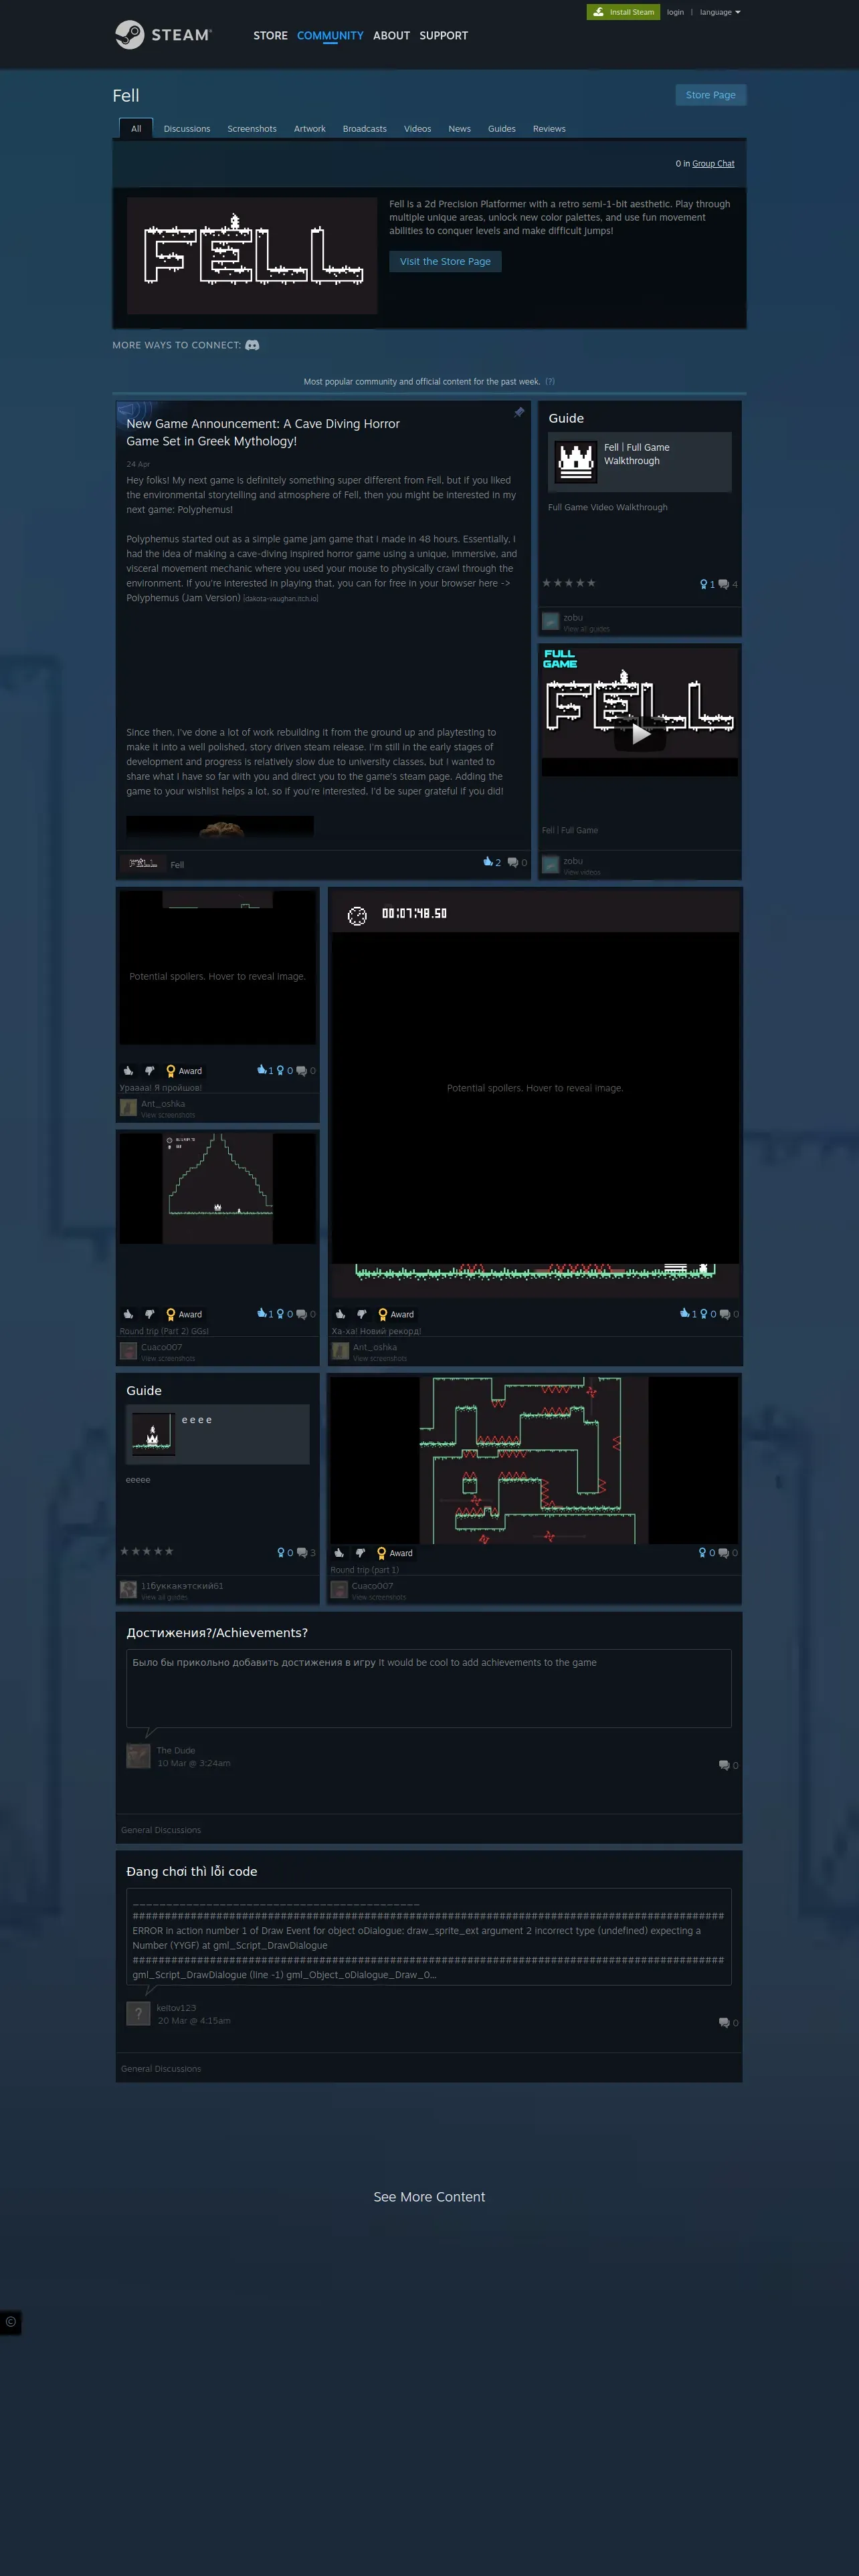Screen dimensions: 859x2576
Task: Rate up the 'Ураааа! Я пройшов!' screenshot
Action: (128, 1070)
